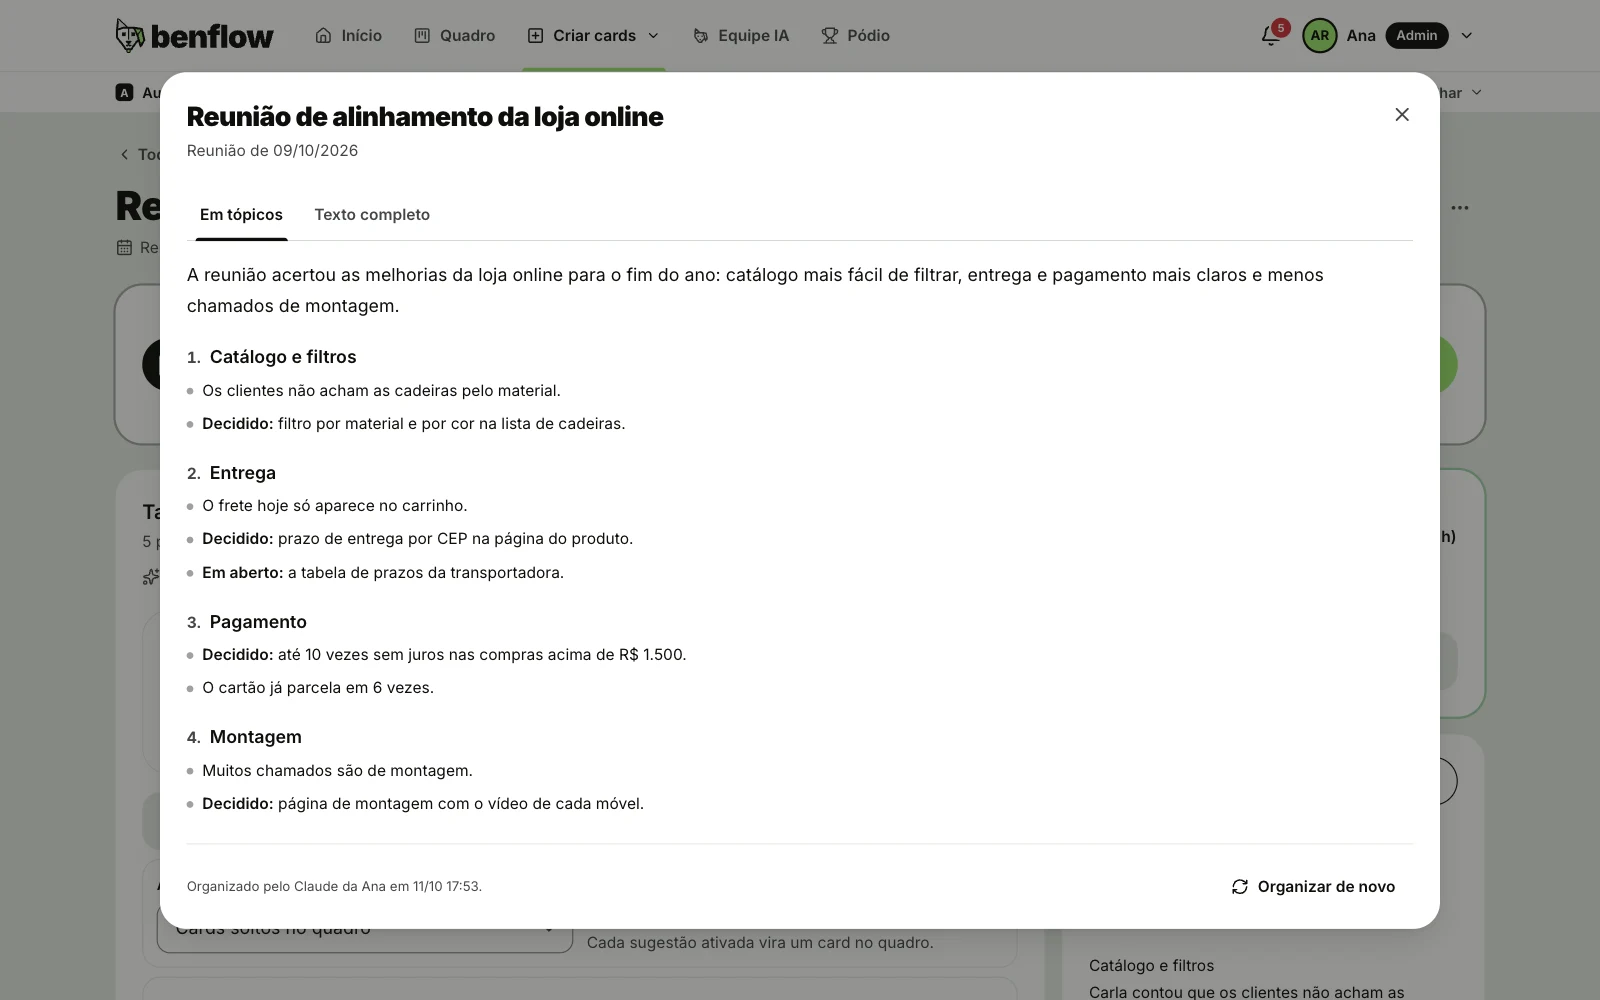The height and width of the screenshot is (1000, 1600).
Task: Click the board icon next to Quadro
Action: [422, 36]
